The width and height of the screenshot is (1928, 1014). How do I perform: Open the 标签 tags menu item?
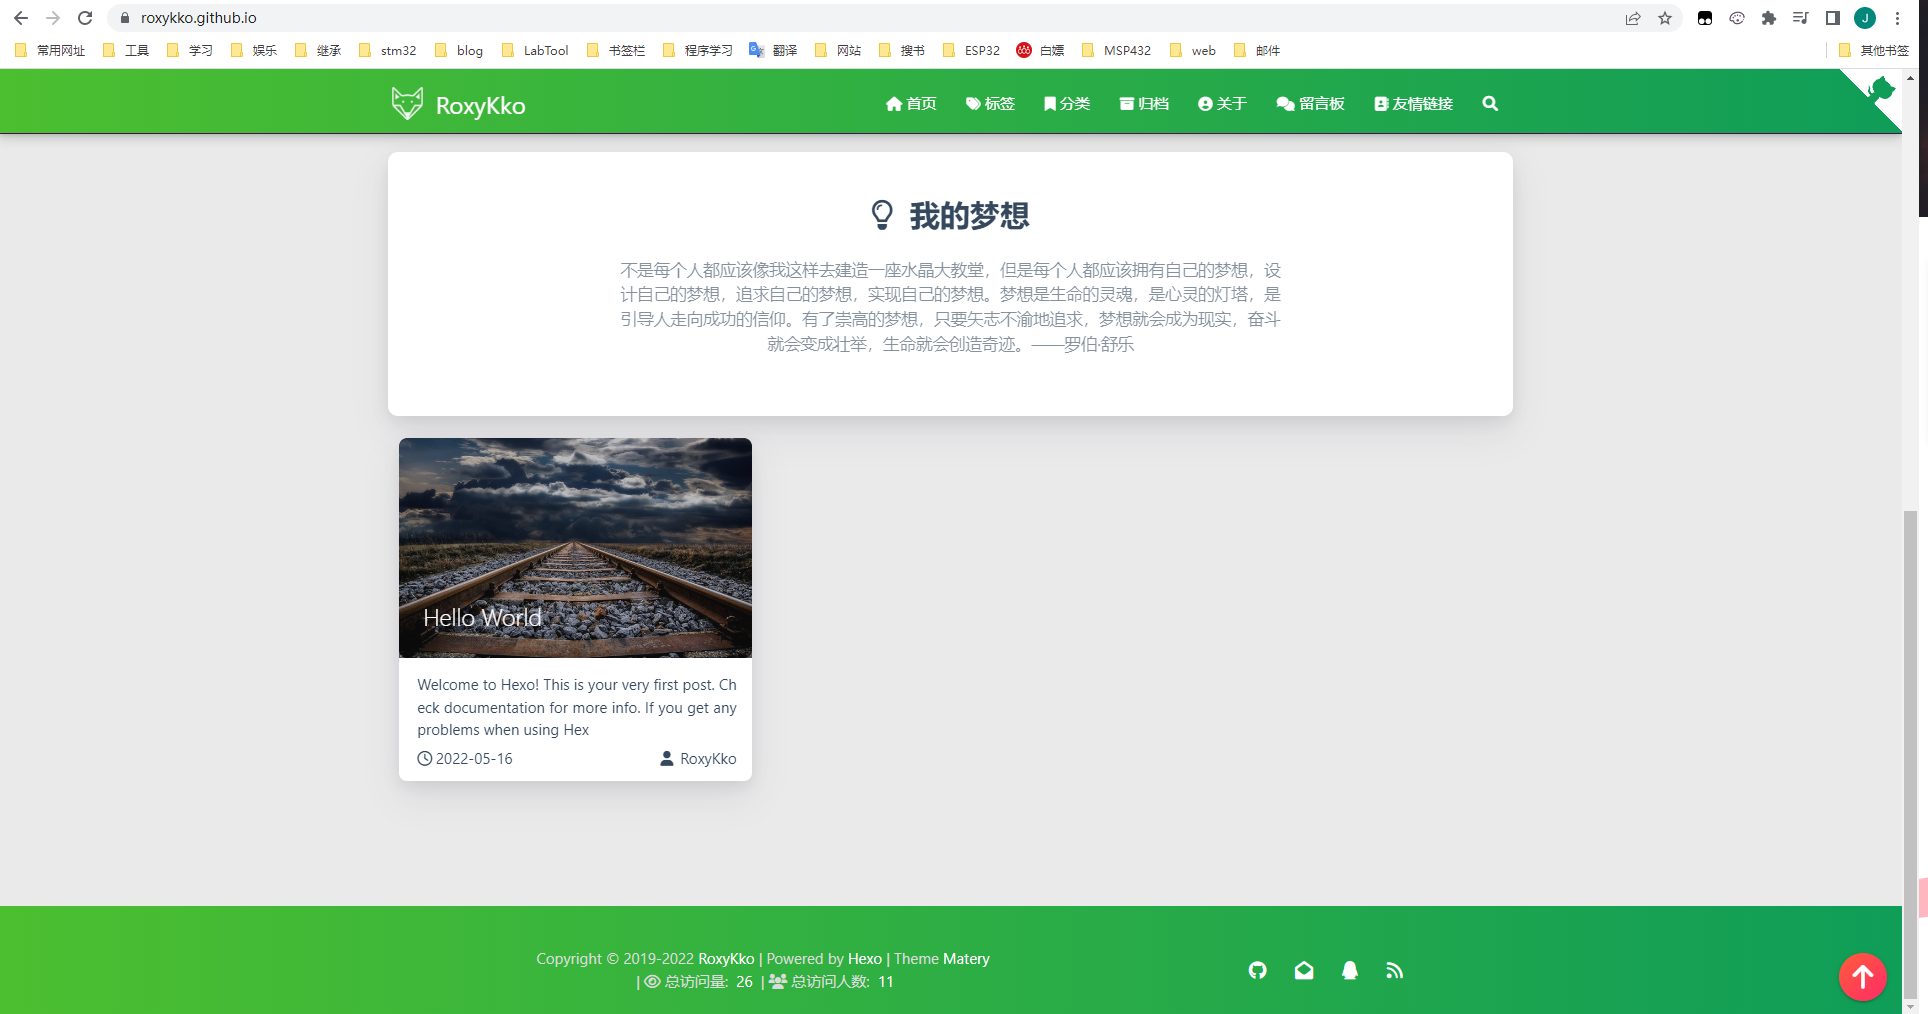pyautogui.click(x=990, y=104)
